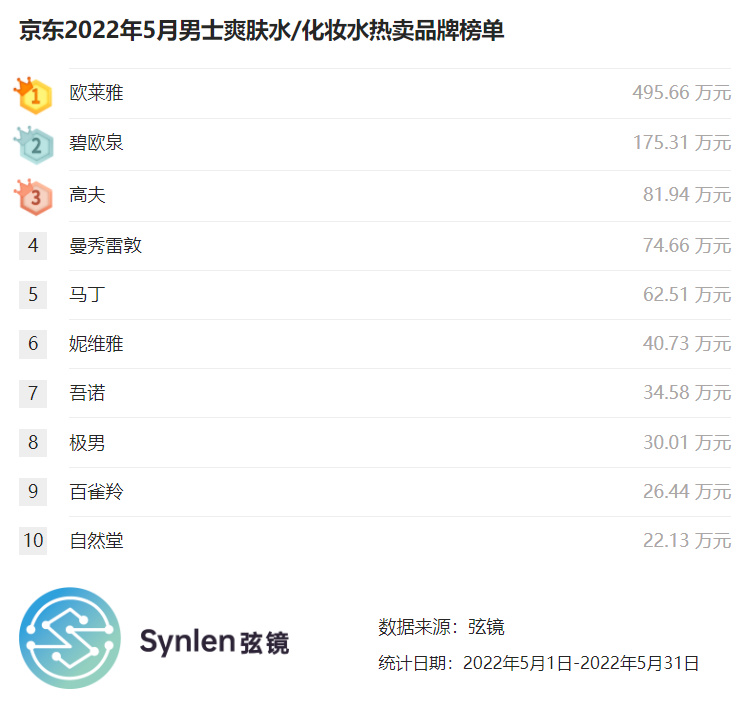Select brand name 曼秀雷敦

coord(105,245)
